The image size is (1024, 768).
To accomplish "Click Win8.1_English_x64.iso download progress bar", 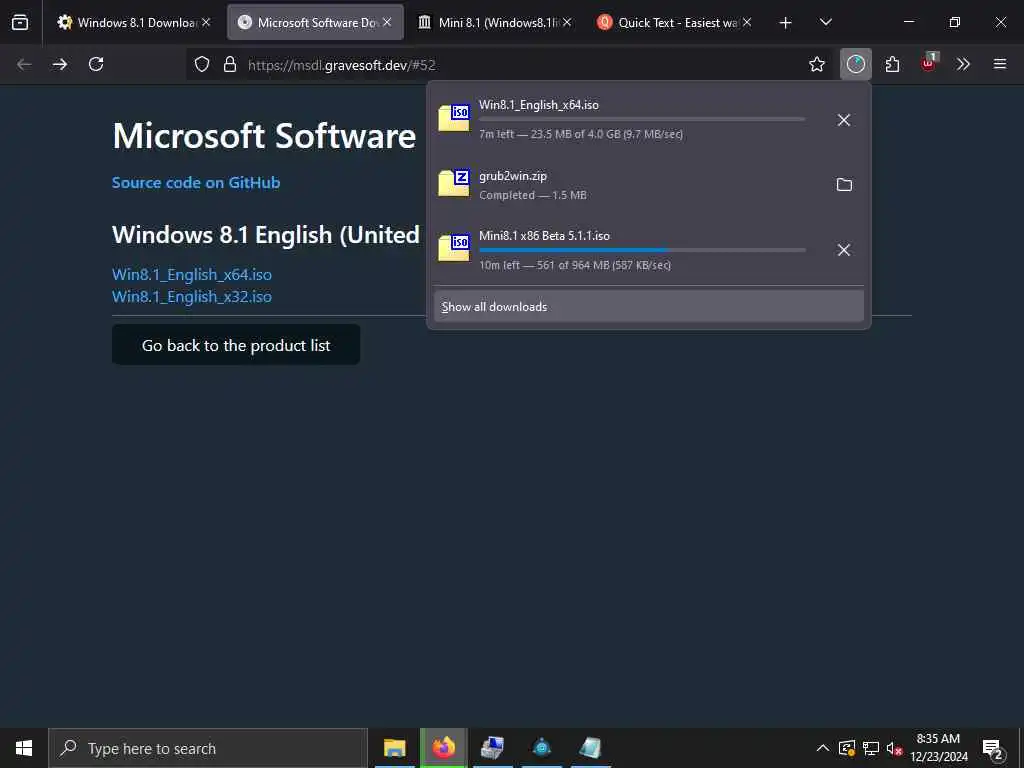I will point(642,119).
